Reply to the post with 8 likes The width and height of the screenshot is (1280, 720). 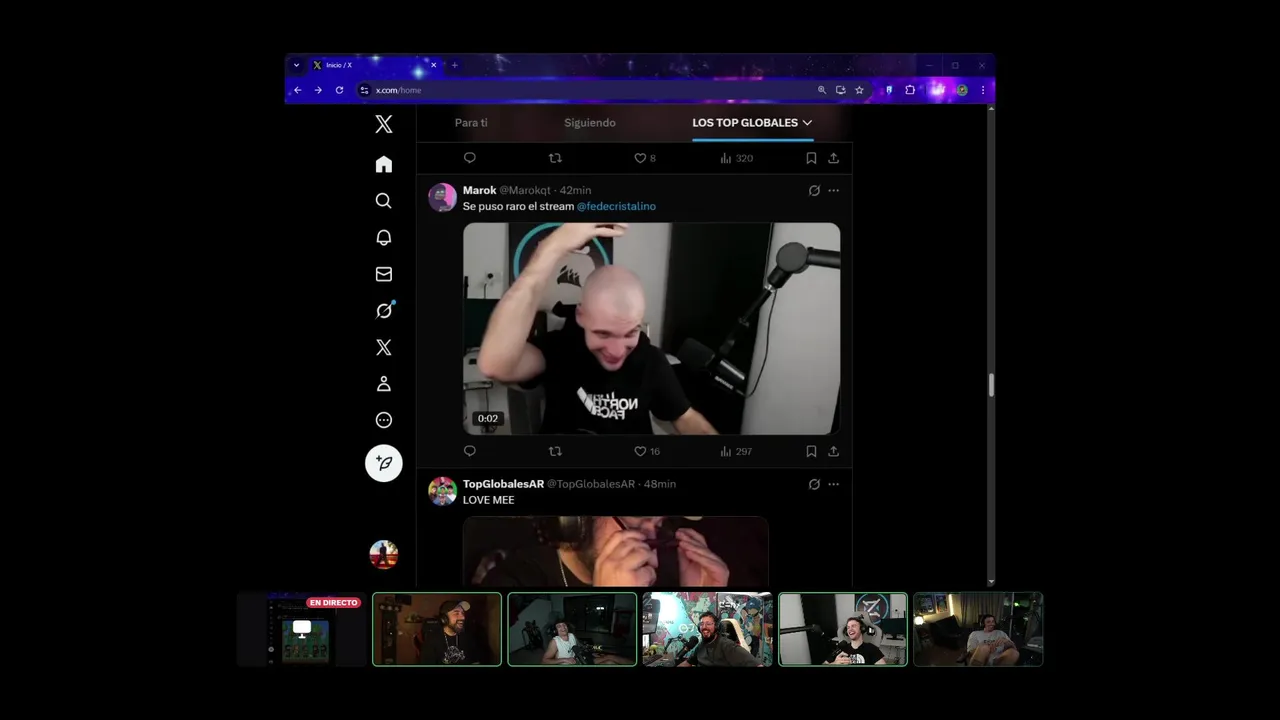point(470,158)
